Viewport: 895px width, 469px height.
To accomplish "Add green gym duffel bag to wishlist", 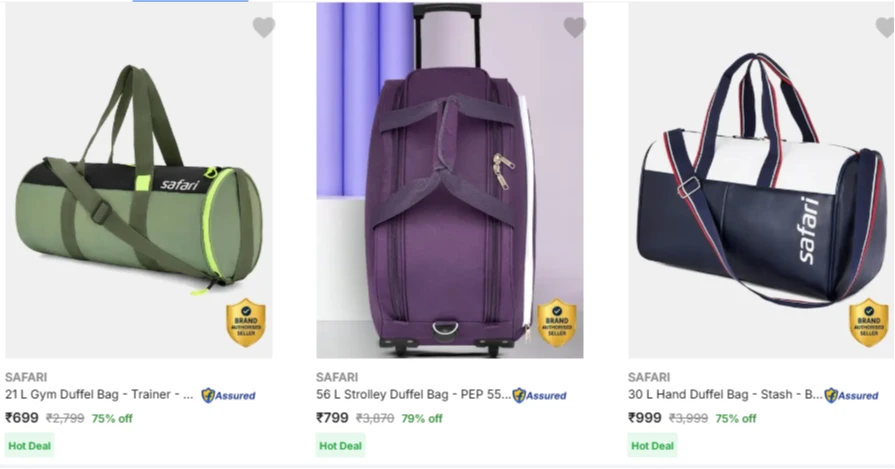I will [x=264, y=27].
